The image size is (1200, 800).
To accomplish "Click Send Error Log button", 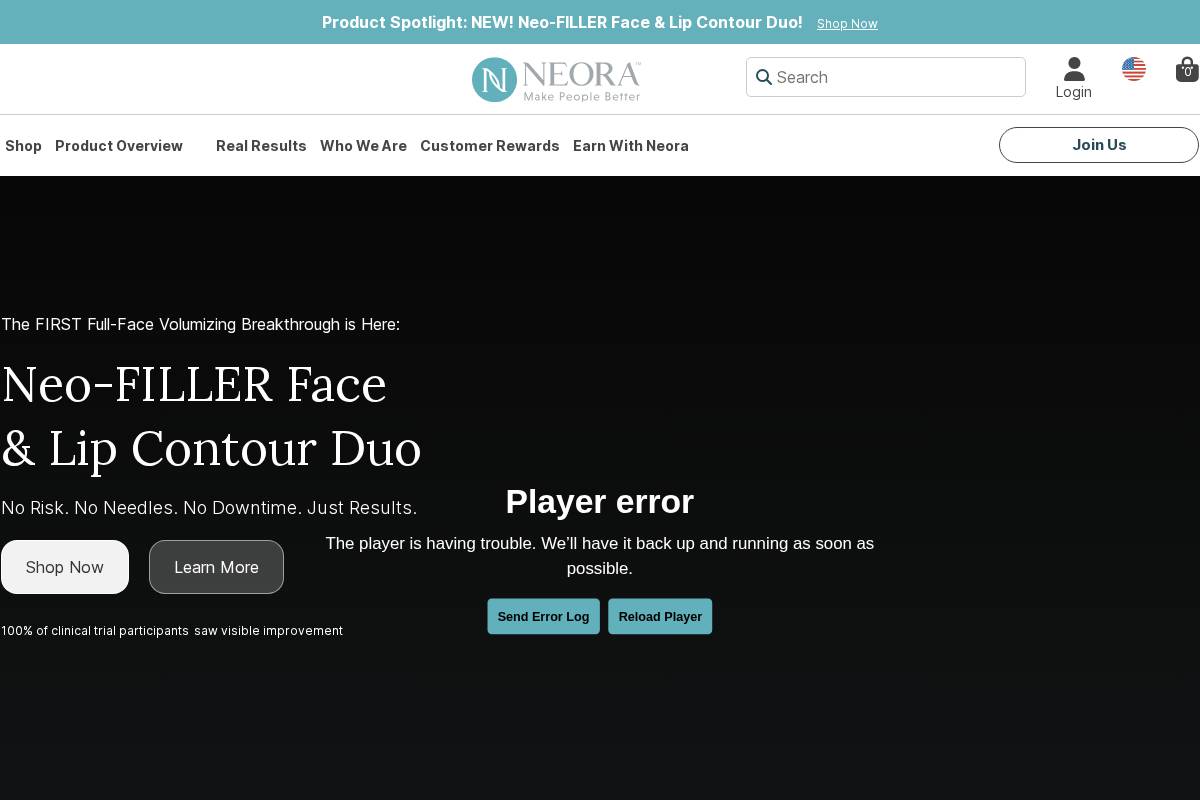I will (543, 616).
